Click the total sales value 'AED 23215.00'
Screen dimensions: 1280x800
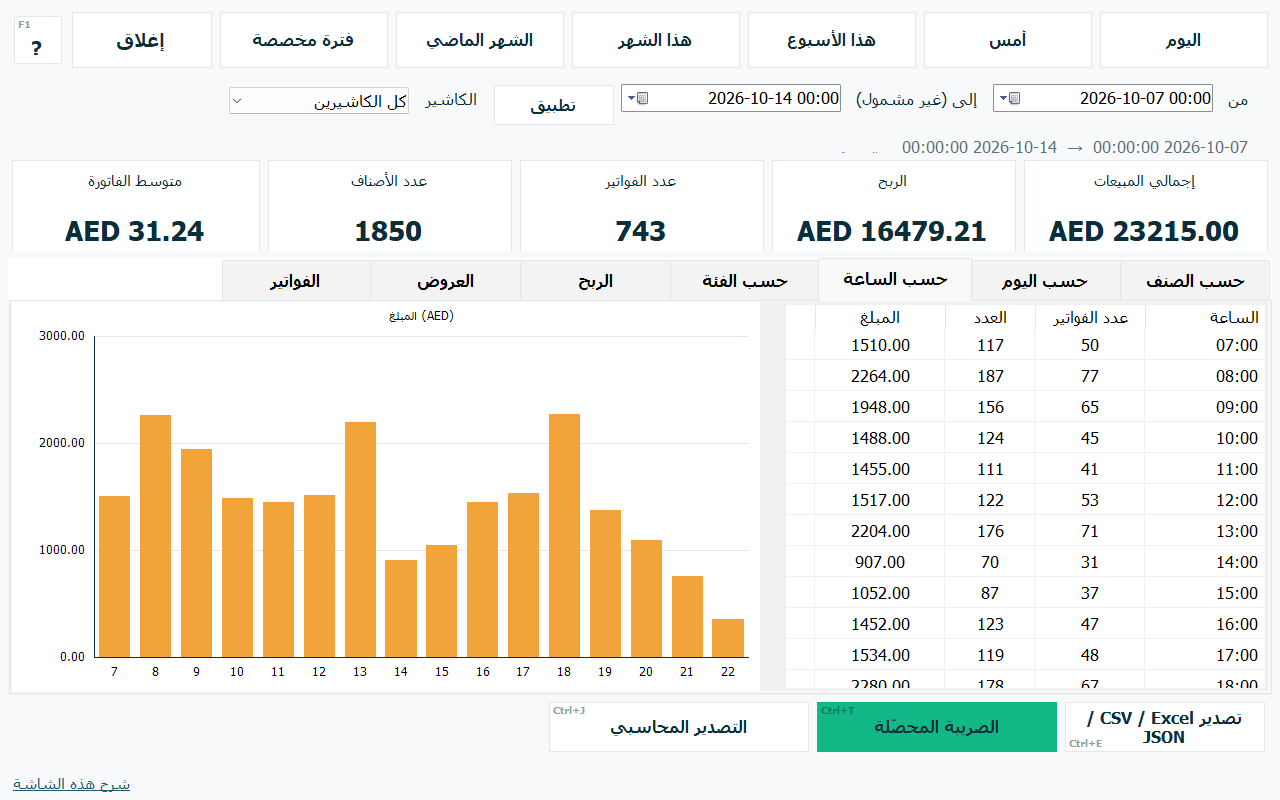pos(1144,231)
